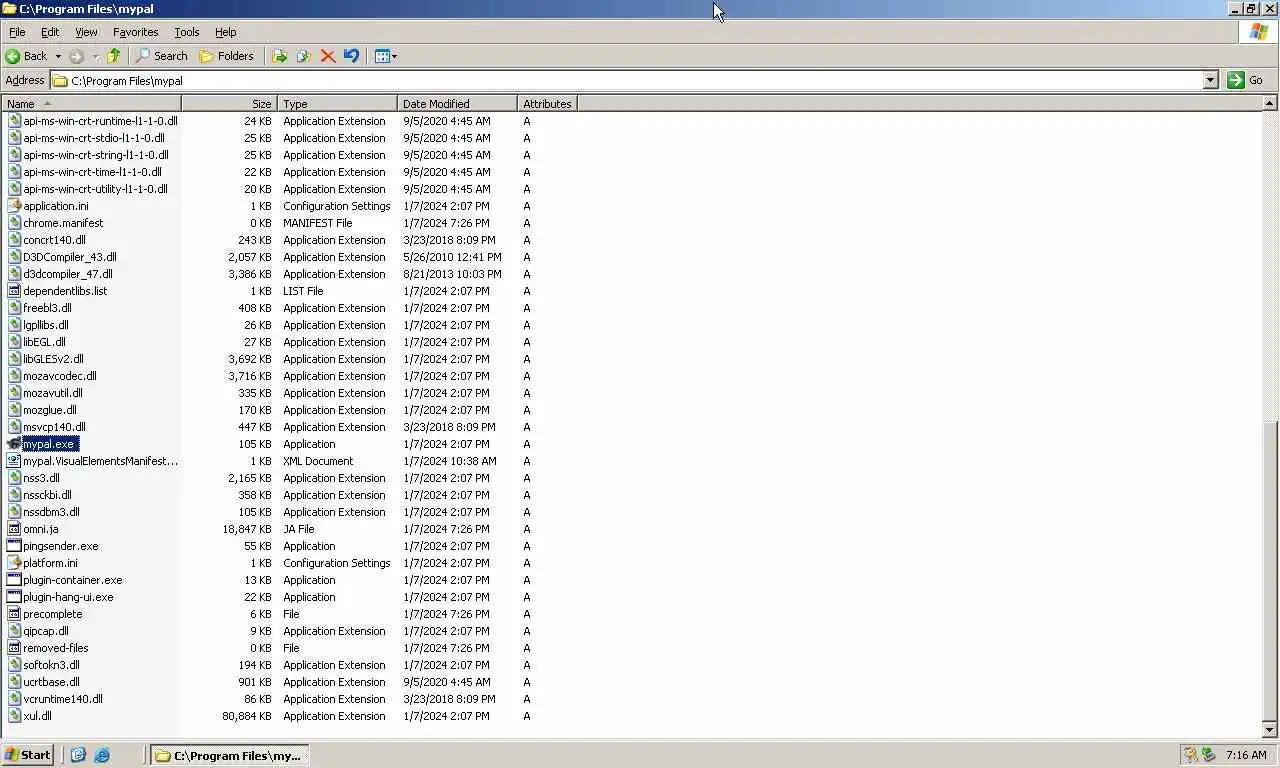1280x768 pixels.
Task: Click the Undo toolbar icon
Action: pyautogui.click(x=351, y=56)
